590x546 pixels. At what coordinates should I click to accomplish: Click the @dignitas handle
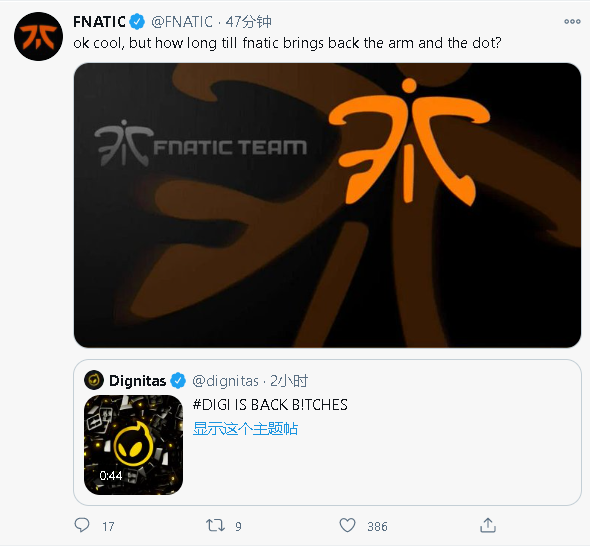225,381
